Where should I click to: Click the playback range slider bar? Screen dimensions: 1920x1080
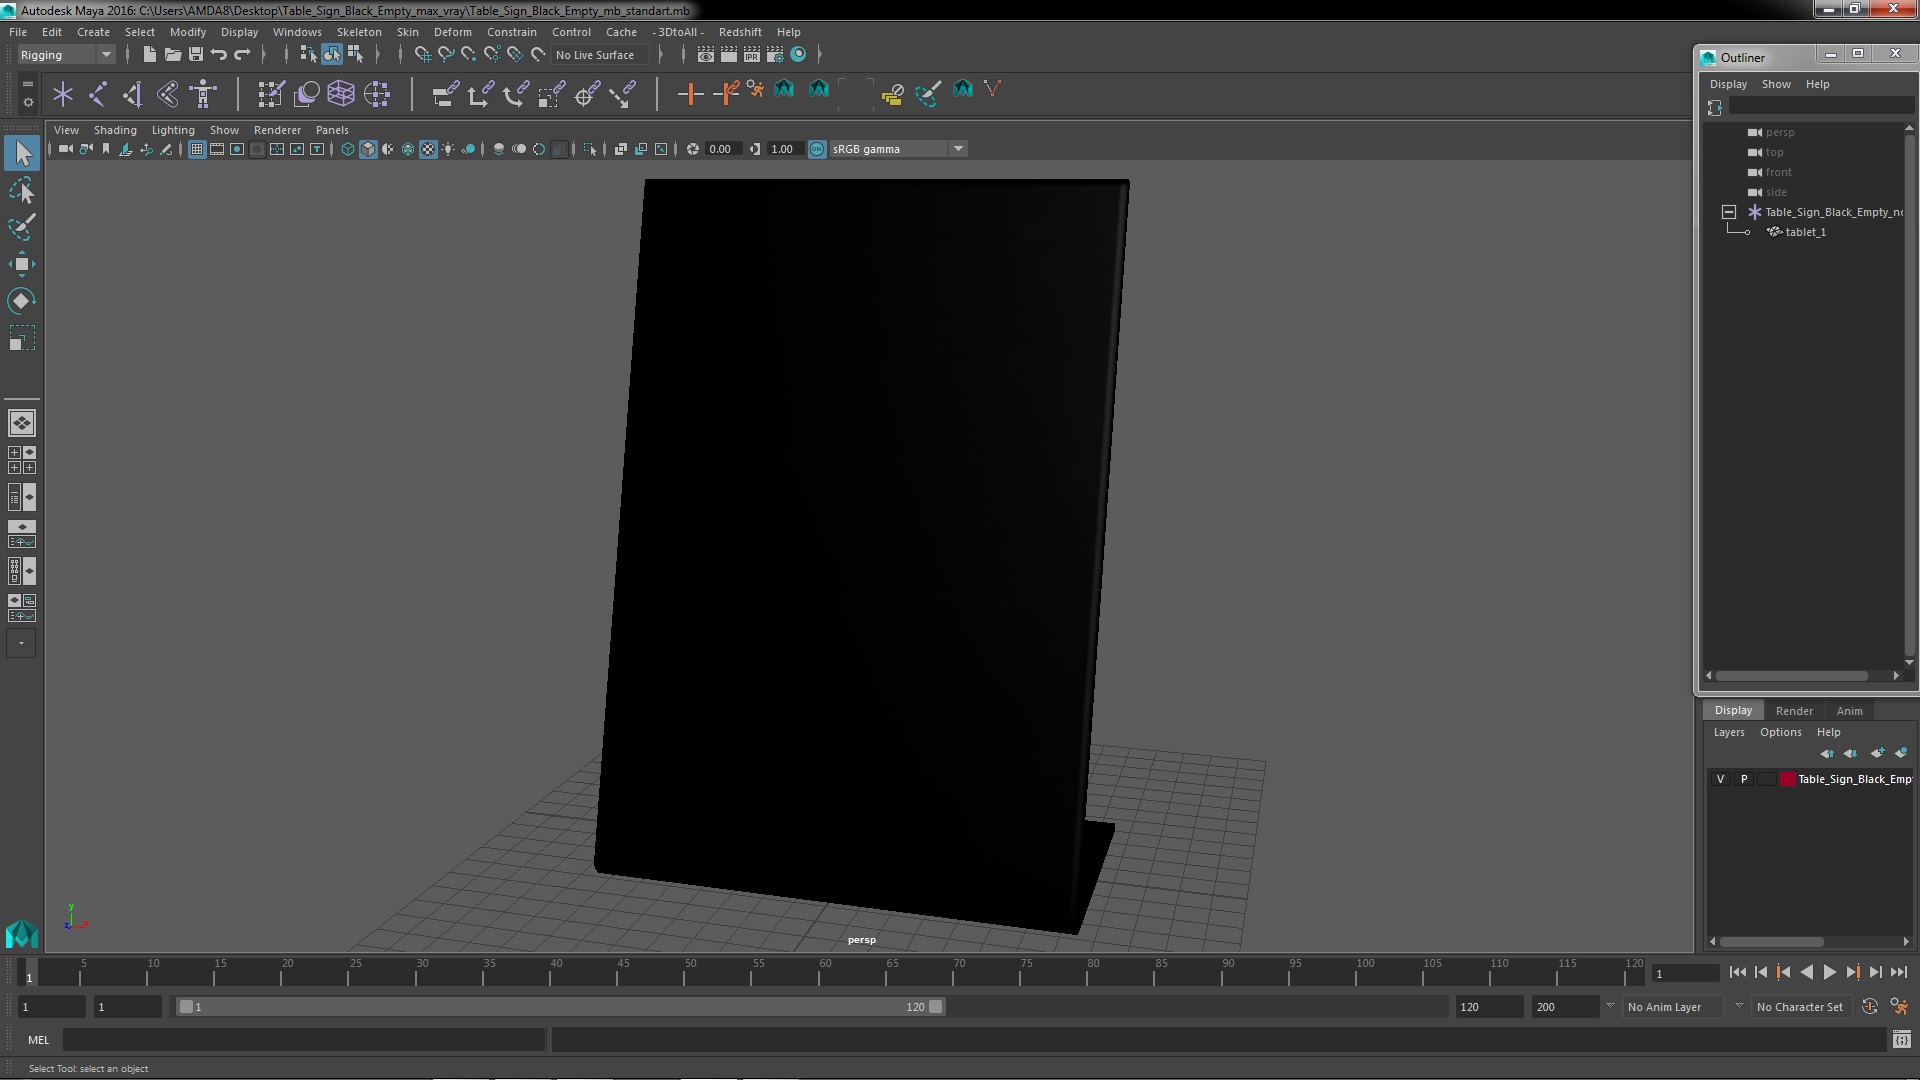(x=560, y=1007)
